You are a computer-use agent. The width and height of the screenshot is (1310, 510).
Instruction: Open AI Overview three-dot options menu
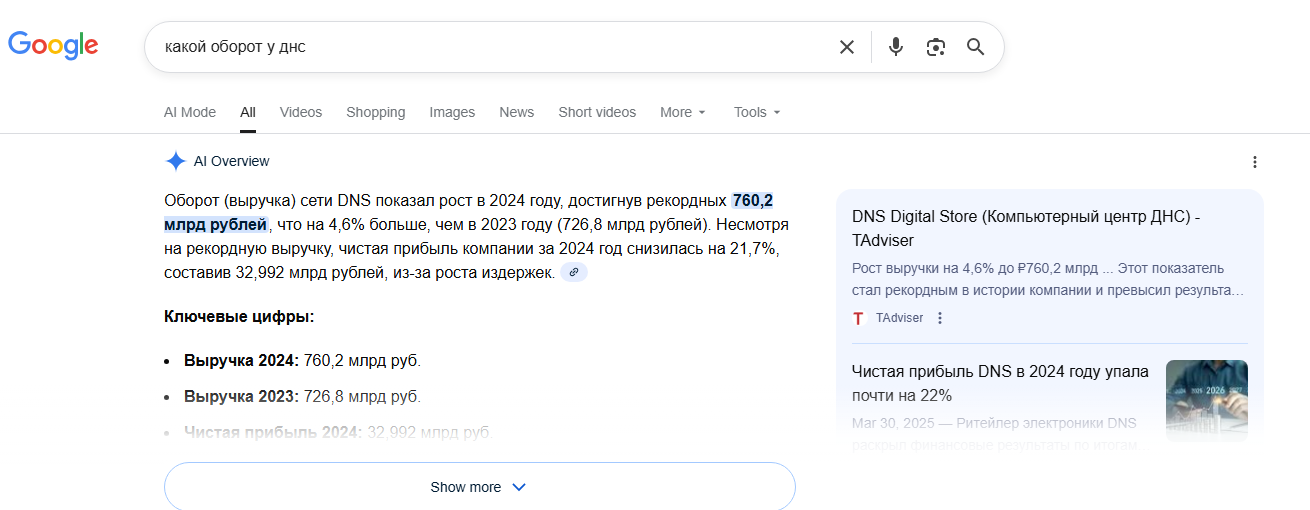point(1255,162)
